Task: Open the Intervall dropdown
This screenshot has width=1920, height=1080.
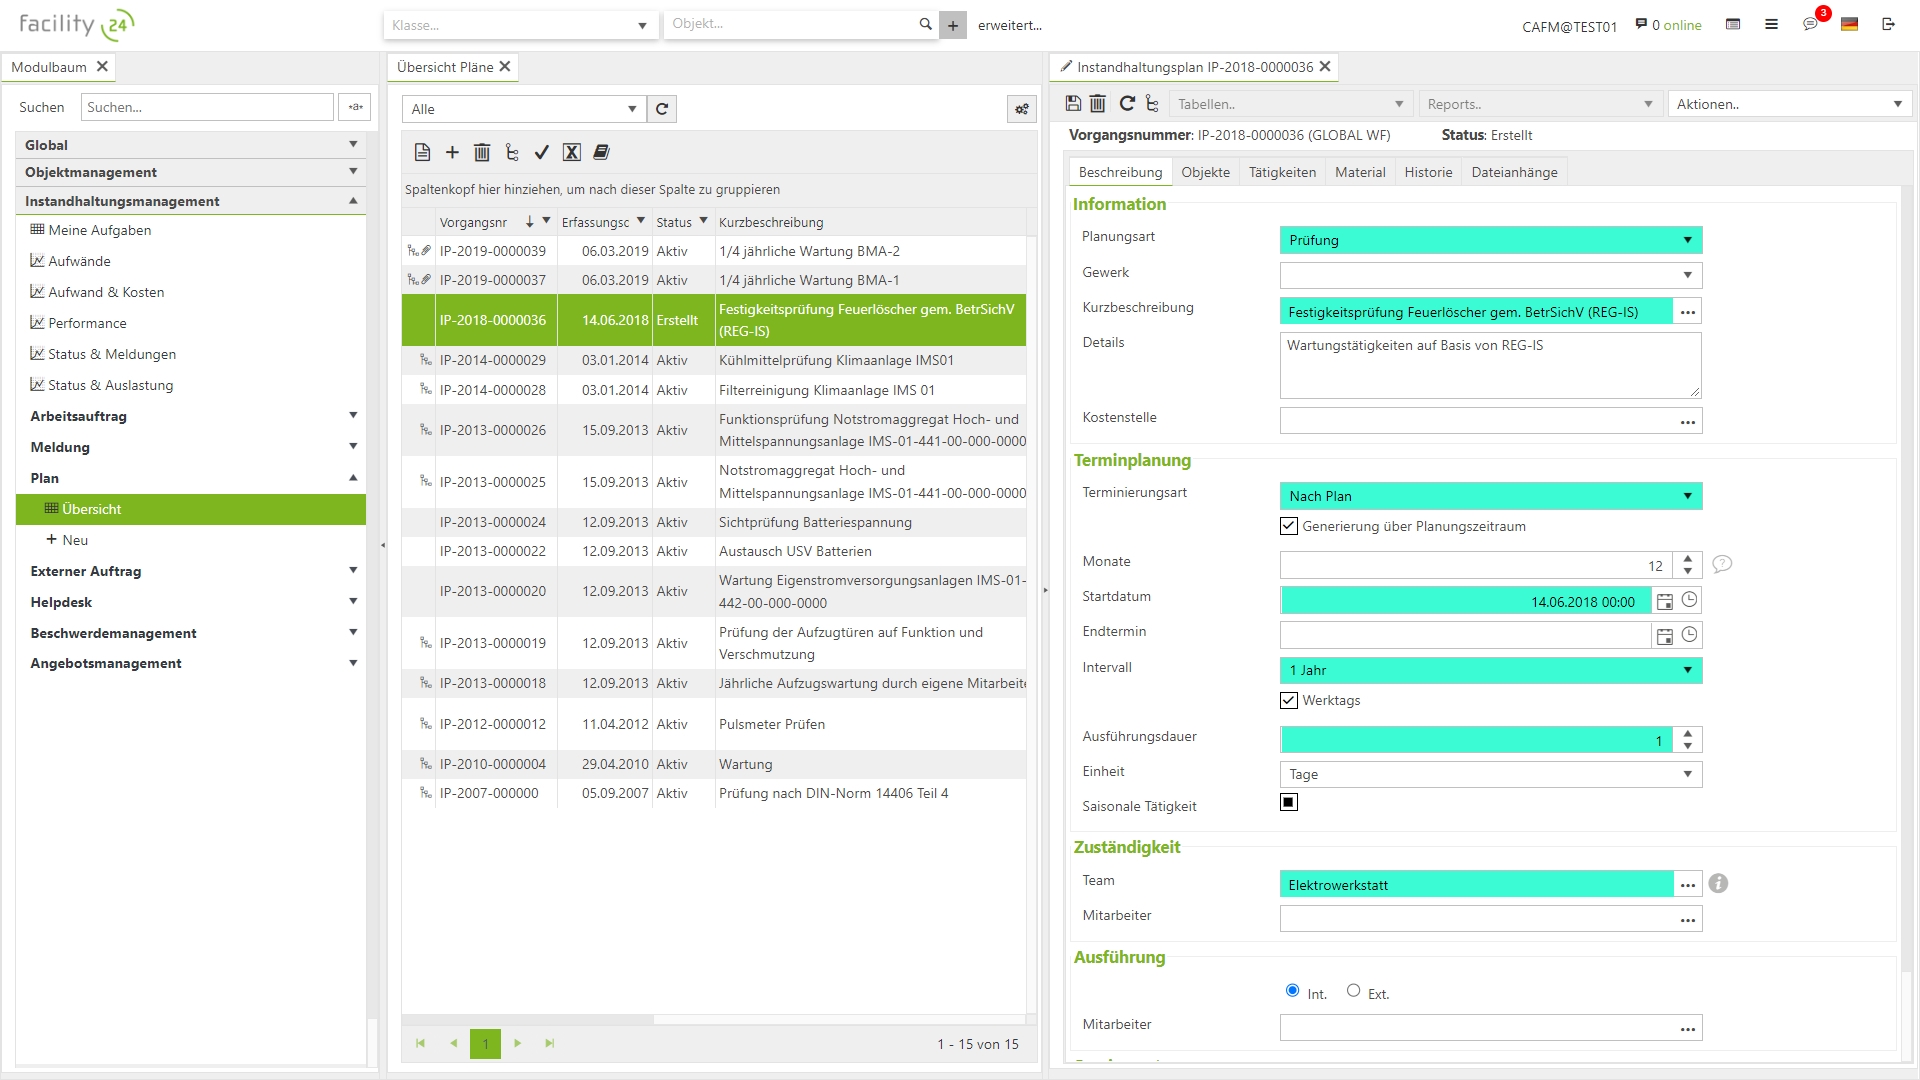Action: (x=1687, y=670)
